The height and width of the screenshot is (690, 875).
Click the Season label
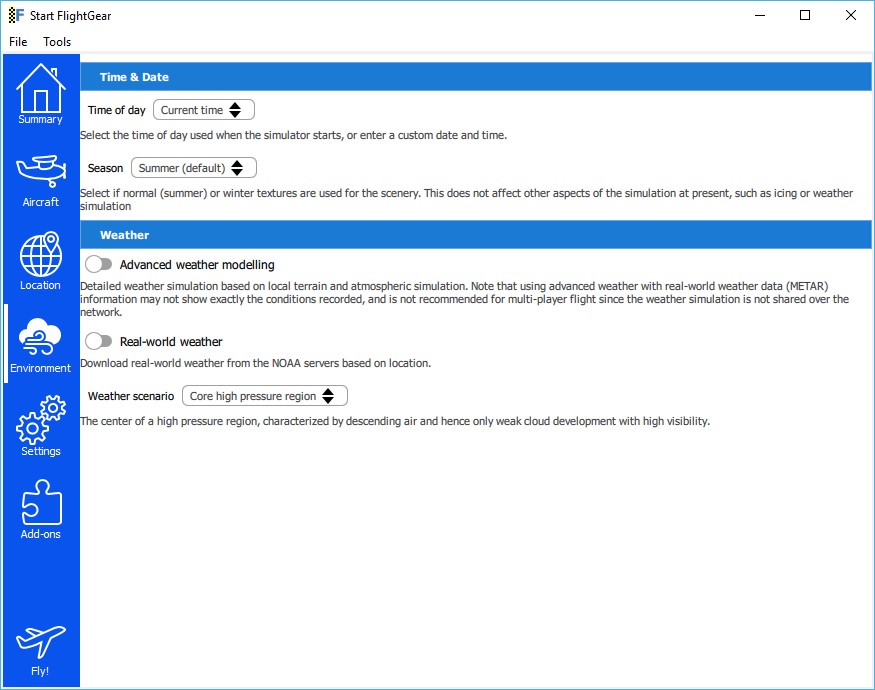click(x=105, y=168)
